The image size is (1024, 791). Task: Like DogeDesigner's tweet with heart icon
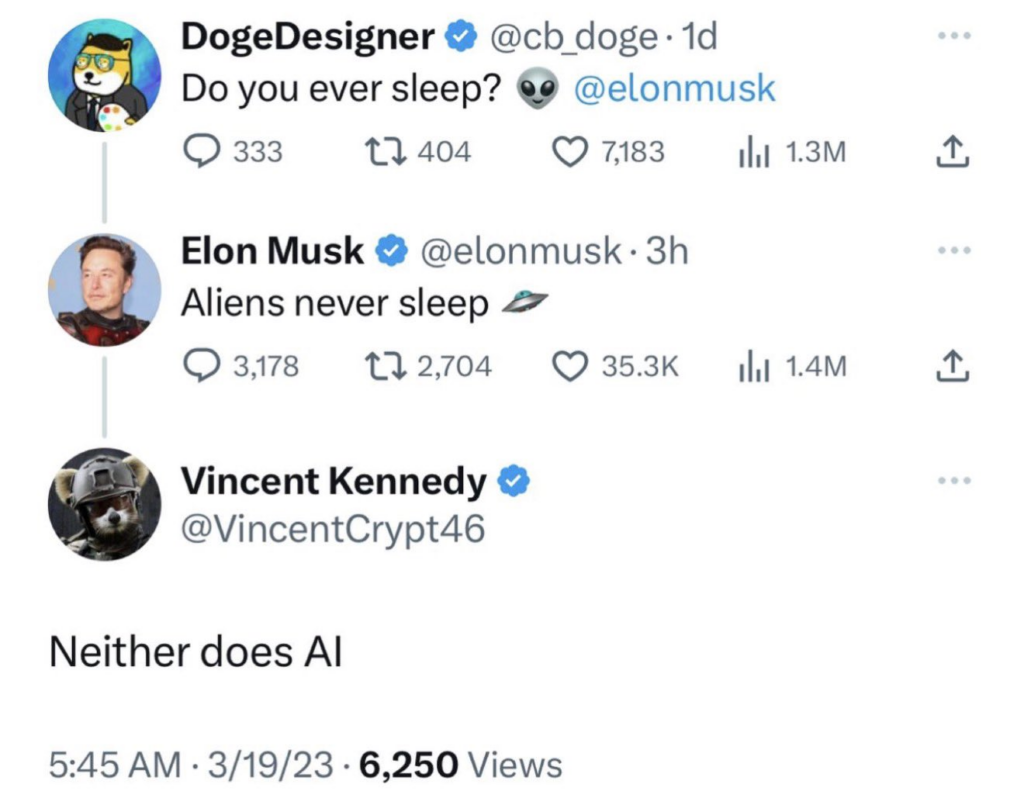point(569,151)
